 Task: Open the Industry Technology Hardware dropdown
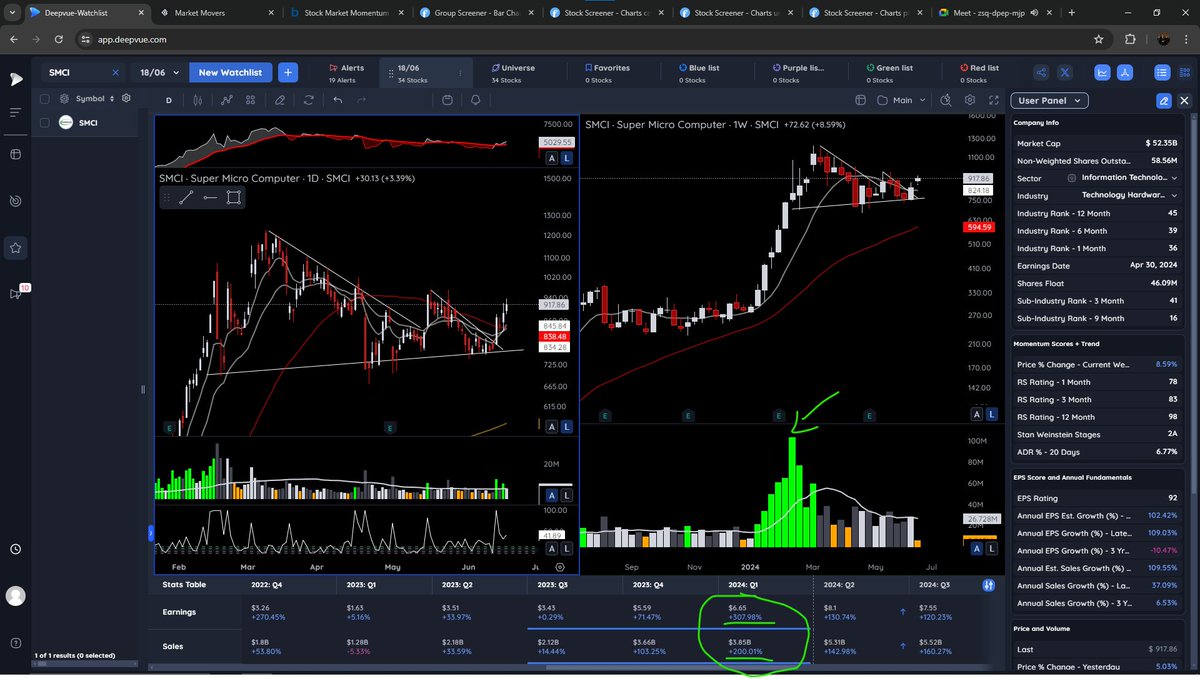point(1130,195)
